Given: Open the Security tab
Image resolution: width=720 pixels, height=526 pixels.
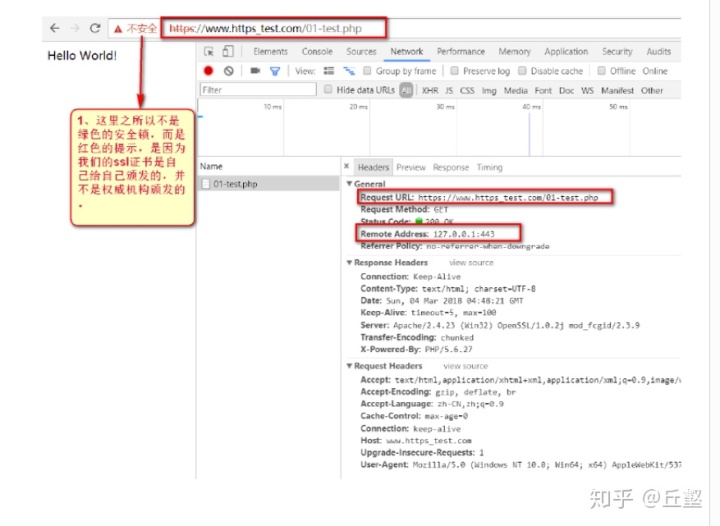Looking at the screenshot, I should pos(617,51).
